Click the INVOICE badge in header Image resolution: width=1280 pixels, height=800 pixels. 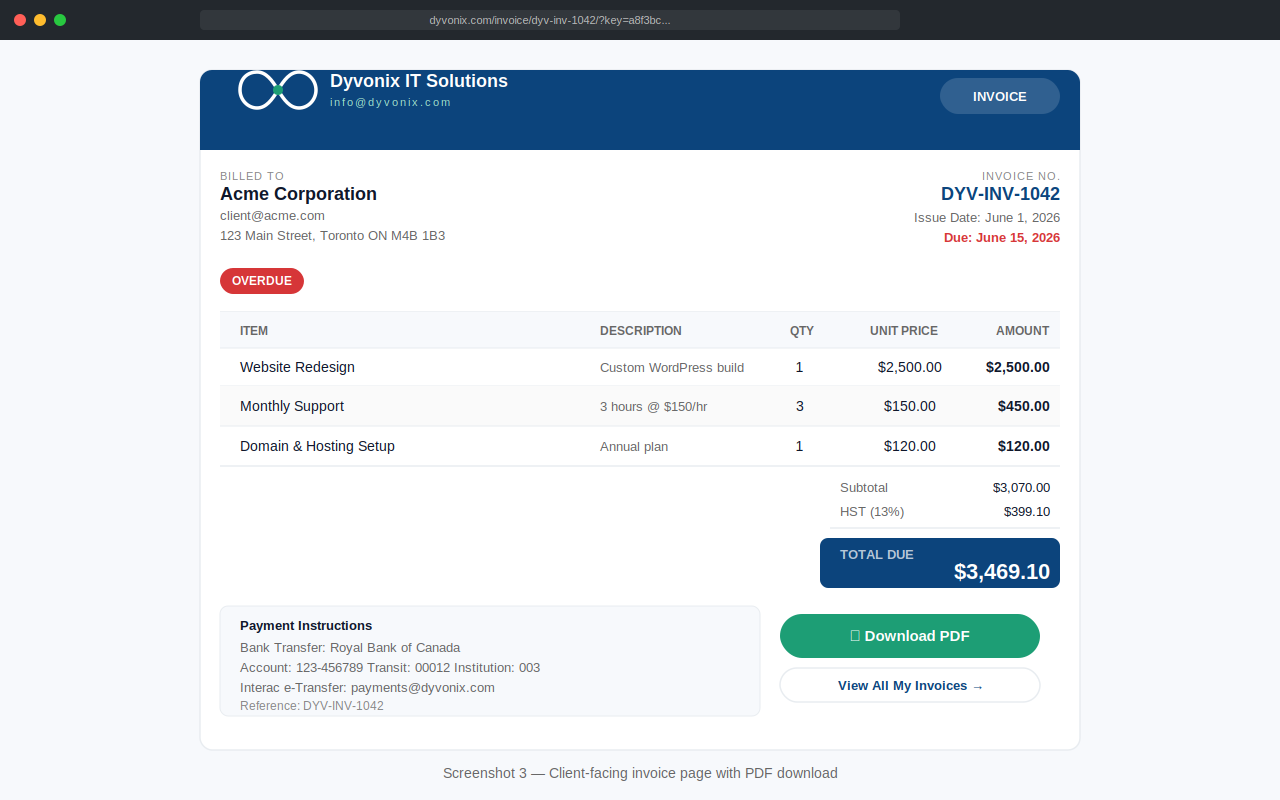pos(1000,96)
